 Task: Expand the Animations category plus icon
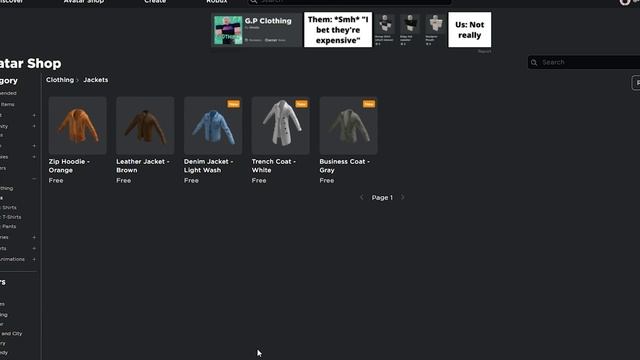point(34,259)
